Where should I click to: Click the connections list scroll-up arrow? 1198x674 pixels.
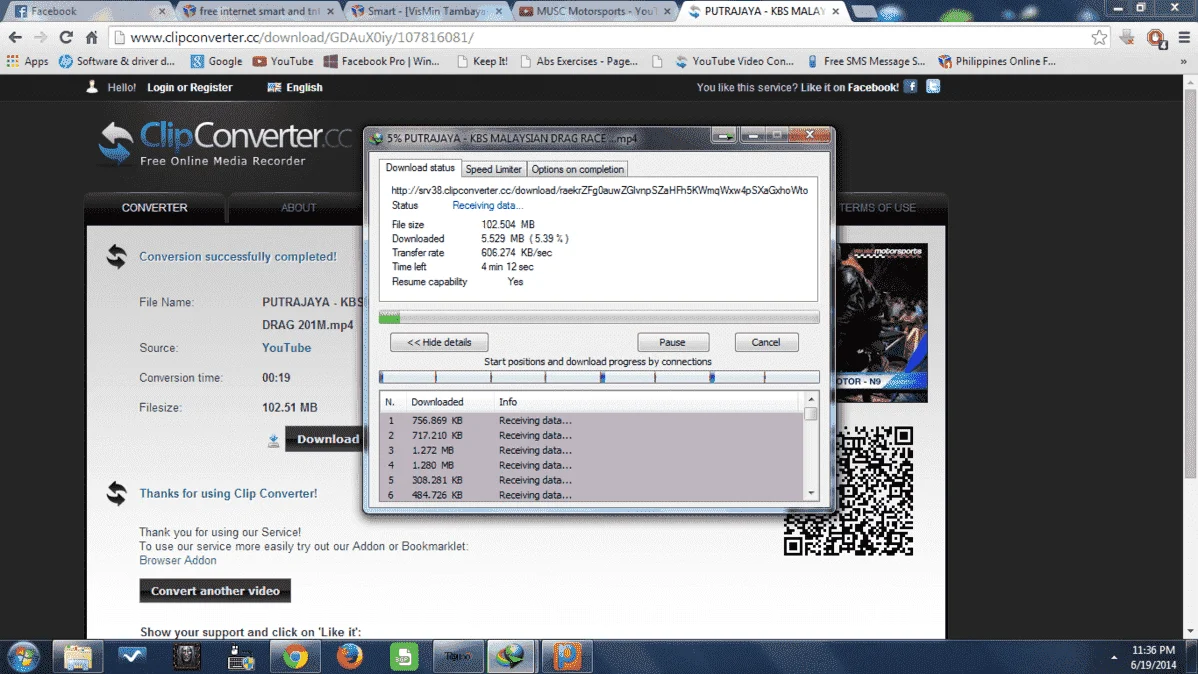coord(811,400)
